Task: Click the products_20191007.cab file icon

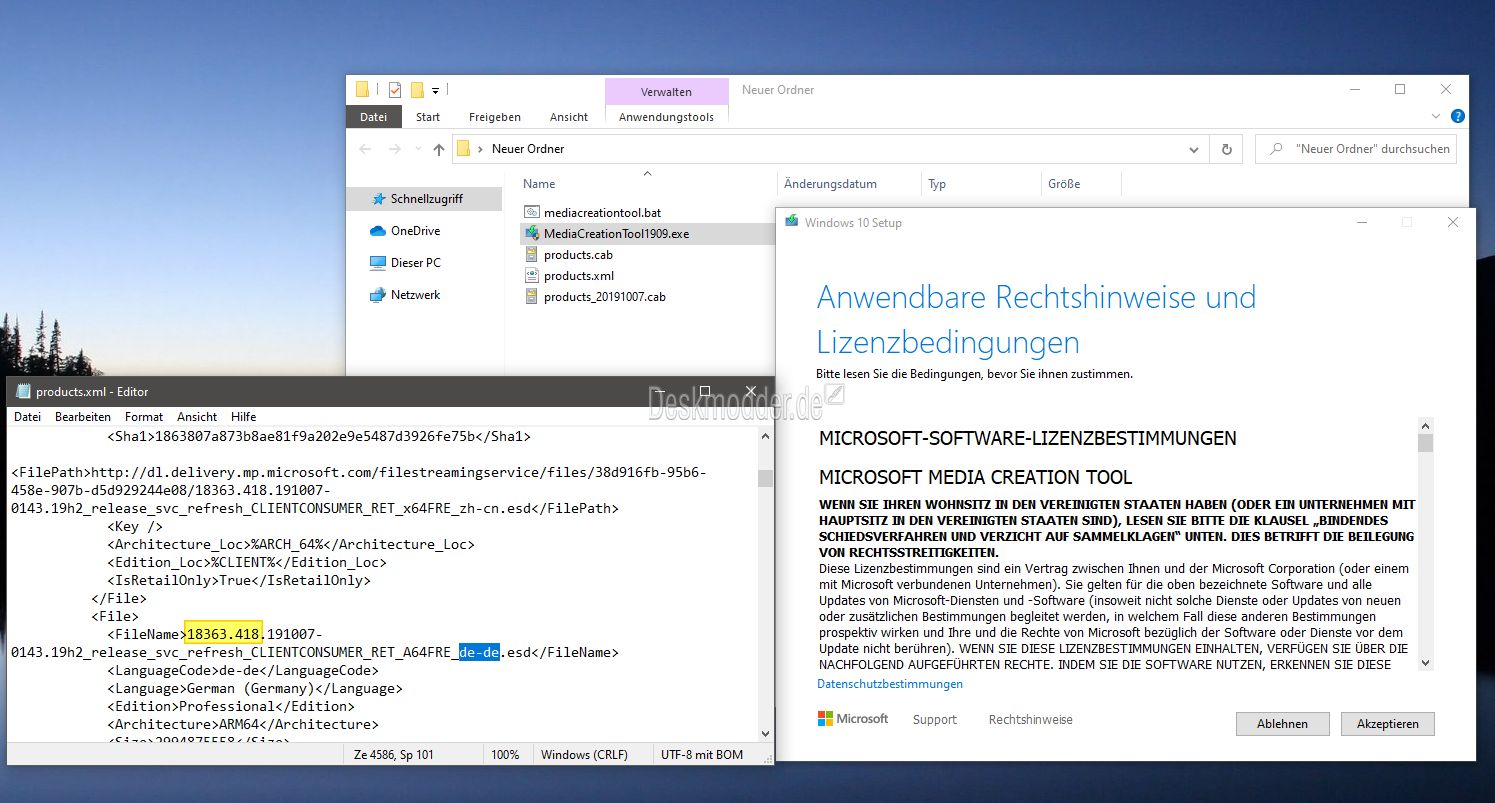Action: 531,297
